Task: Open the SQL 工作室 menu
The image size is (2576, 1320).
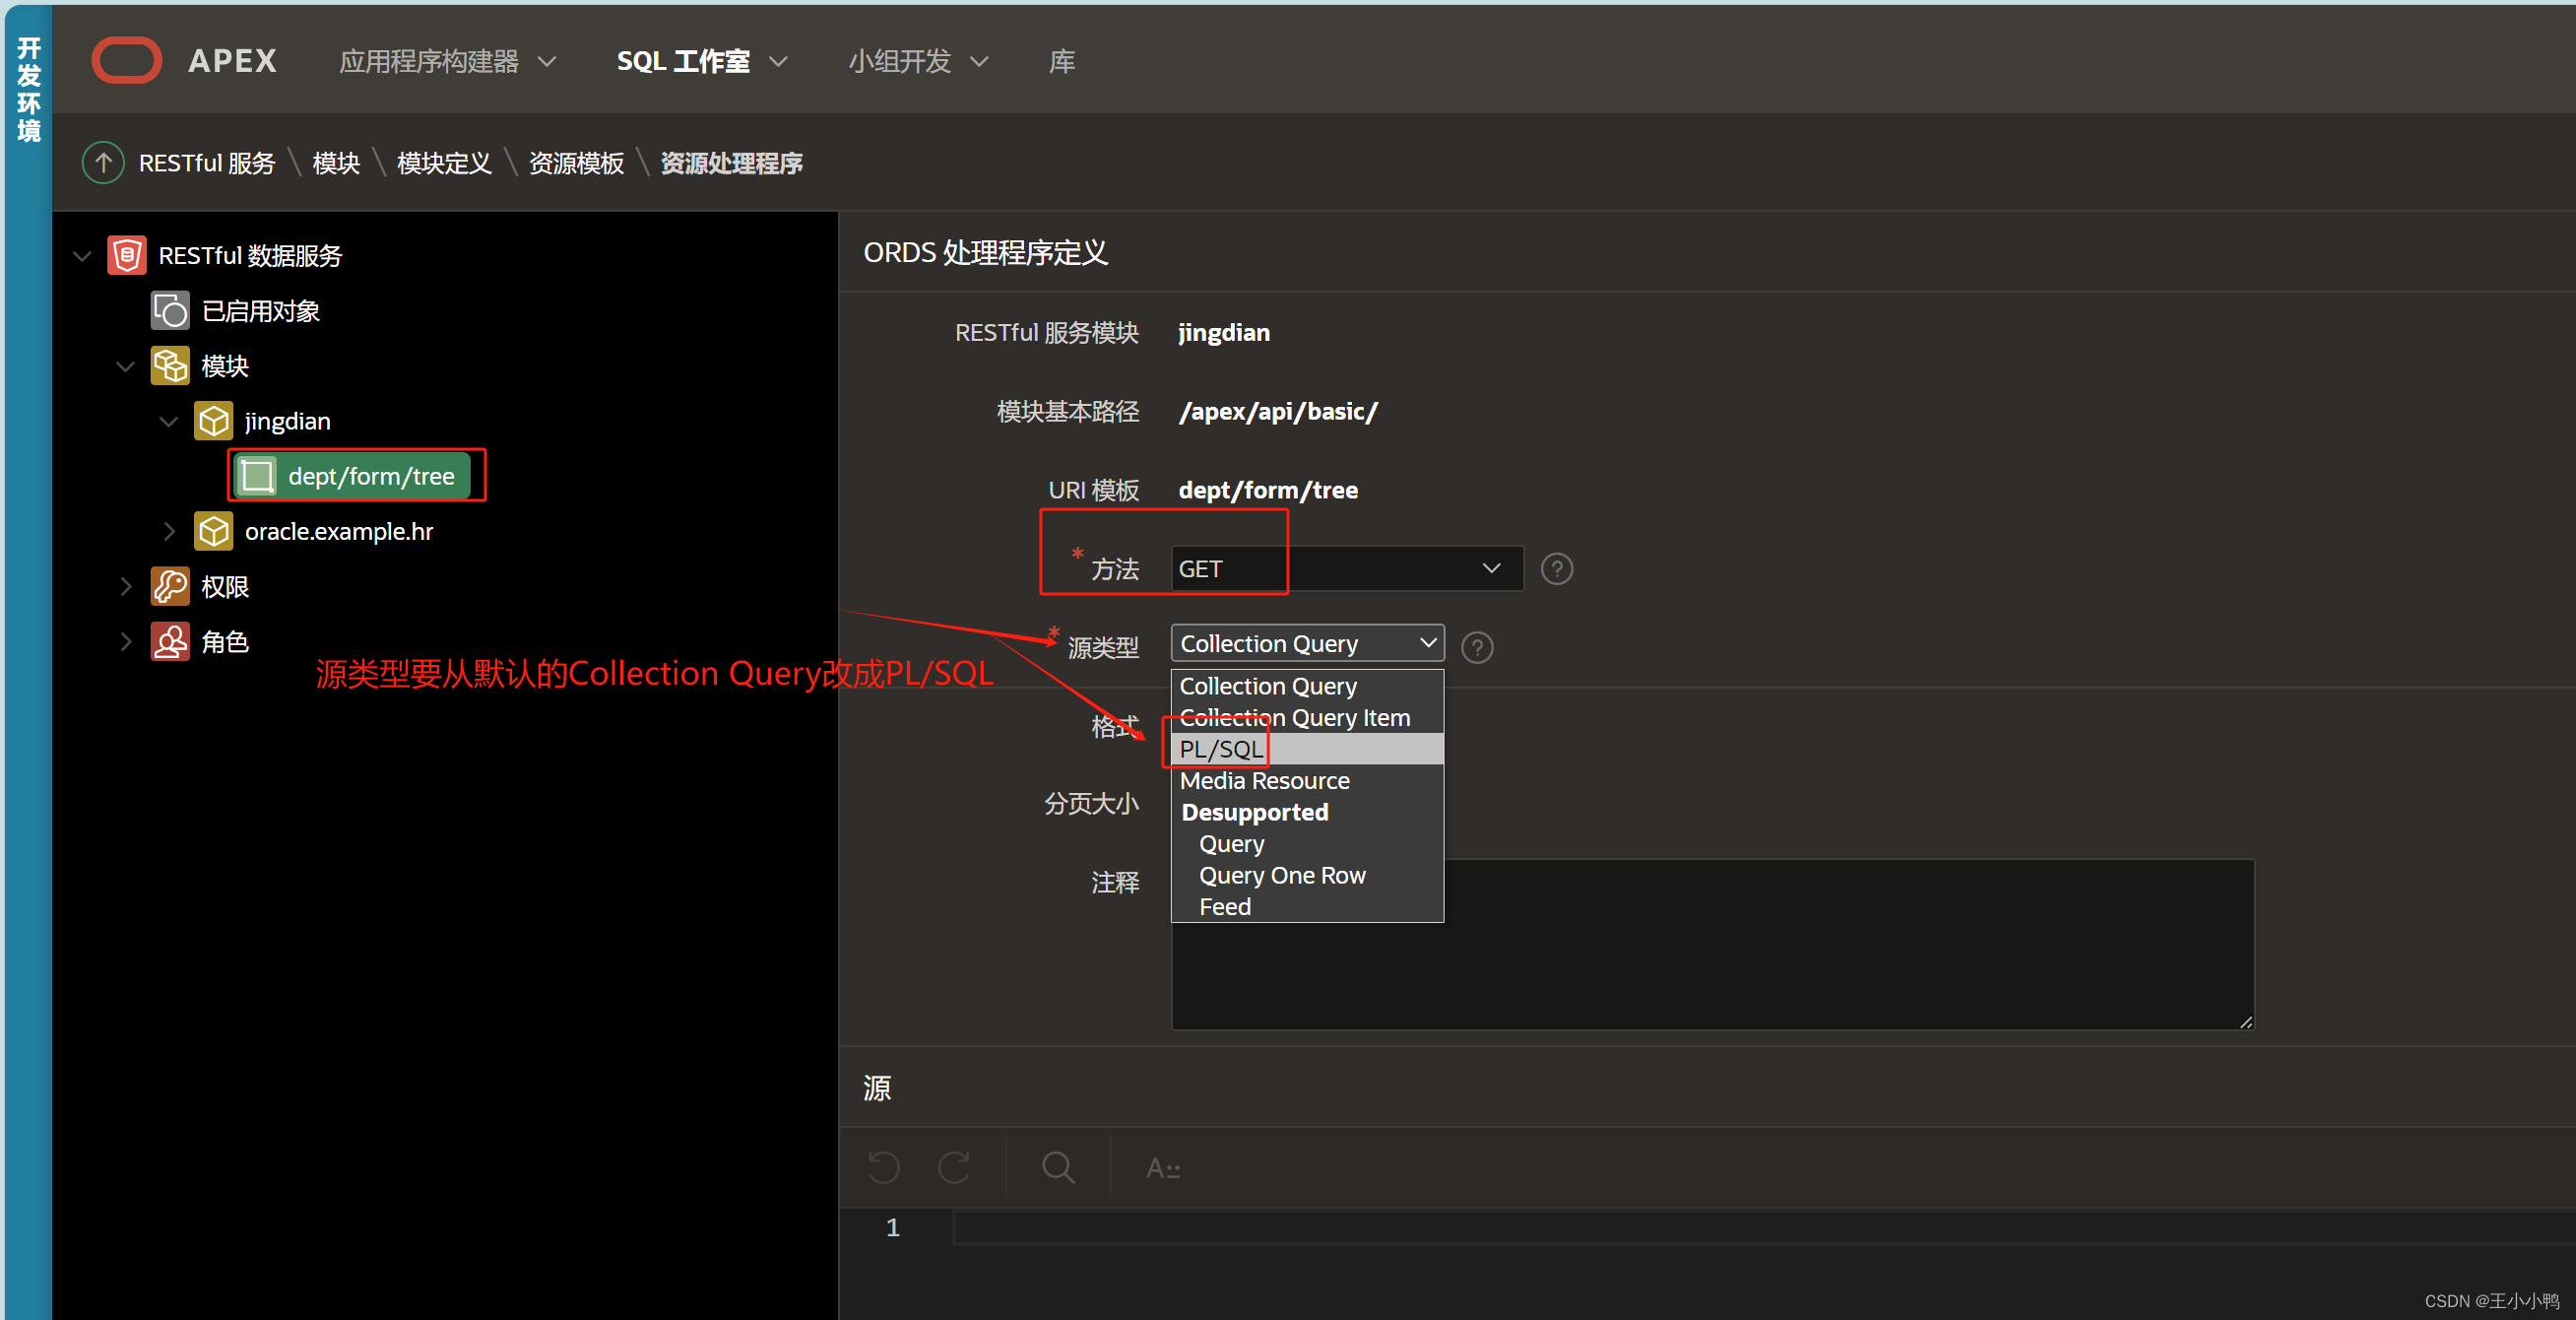Action: pyautogui.click(x=702, y=61)
